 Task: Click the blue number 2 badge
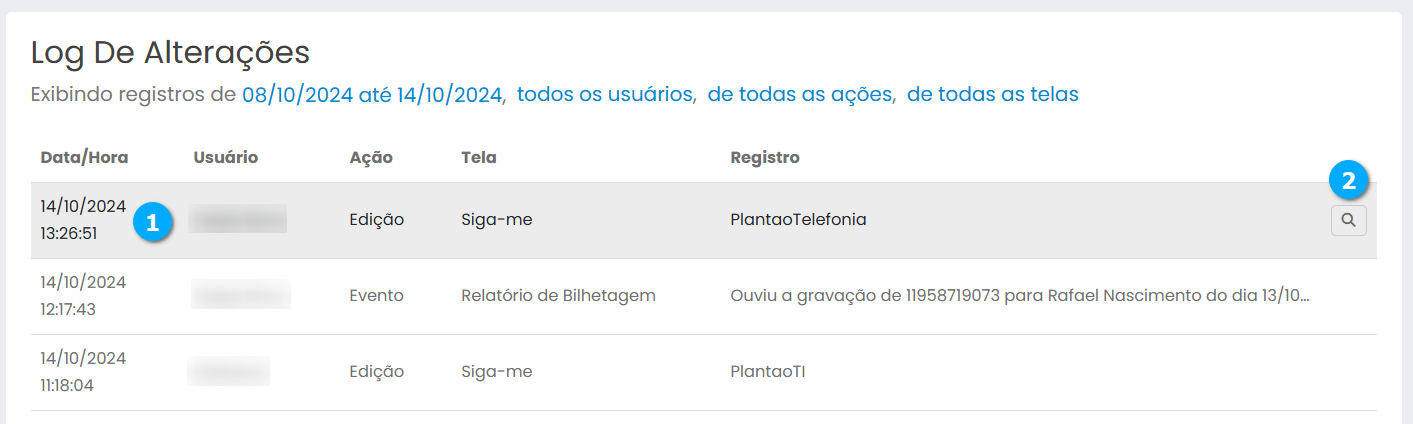click(x=1348, y=181)
